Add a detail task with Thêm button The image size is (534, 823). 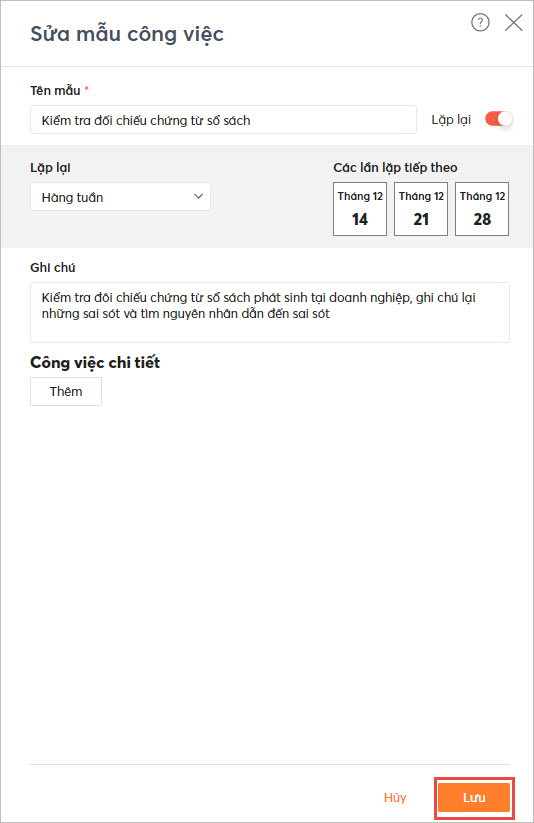66,392
